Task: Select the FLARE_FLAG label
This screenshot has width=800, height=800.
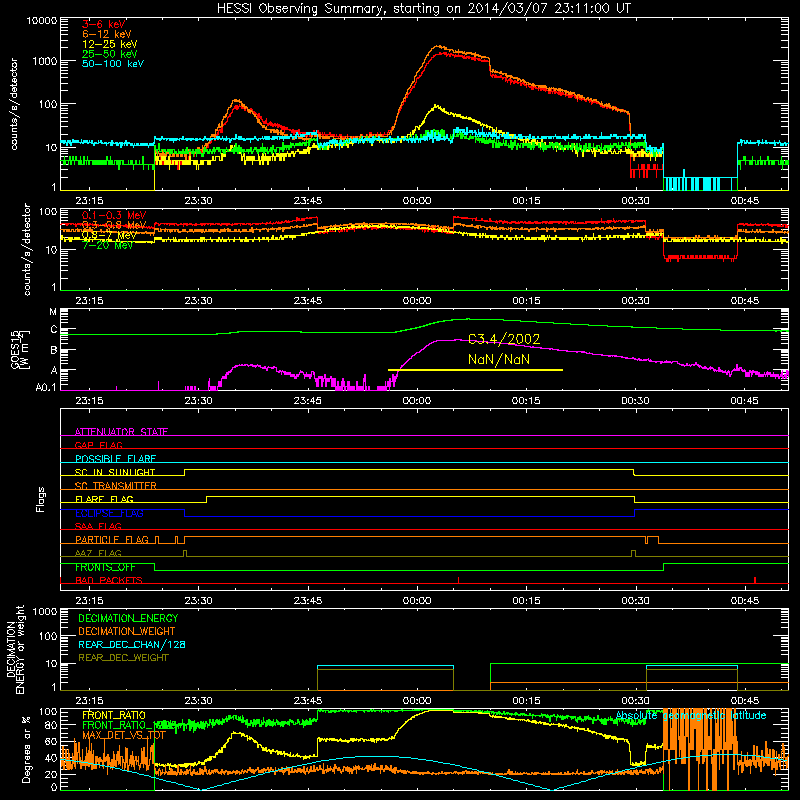Action: [x=104, y=499]
